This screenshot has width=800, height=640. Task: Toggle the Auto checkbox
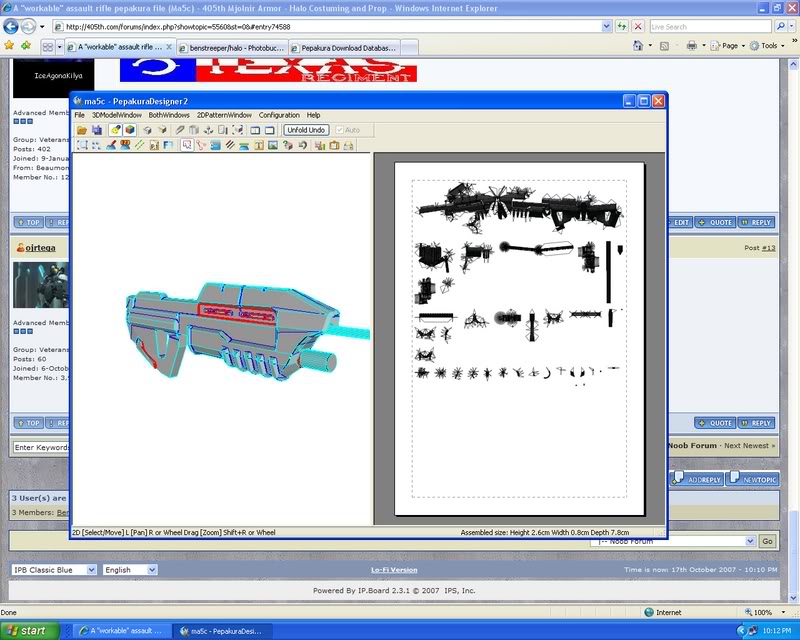[x=340, y=130]
